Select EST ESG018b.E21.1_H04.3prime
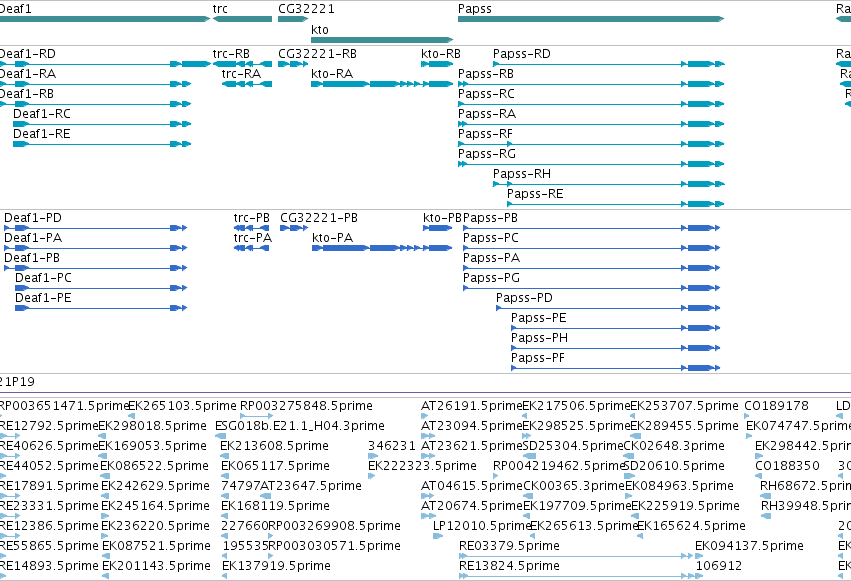The height and width of the screenshot is (581, 851). point(300,426)
